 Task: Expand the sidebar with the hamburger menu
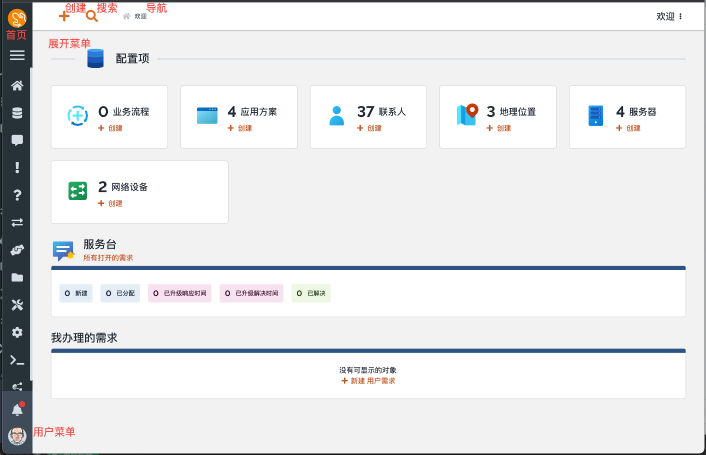17,55
